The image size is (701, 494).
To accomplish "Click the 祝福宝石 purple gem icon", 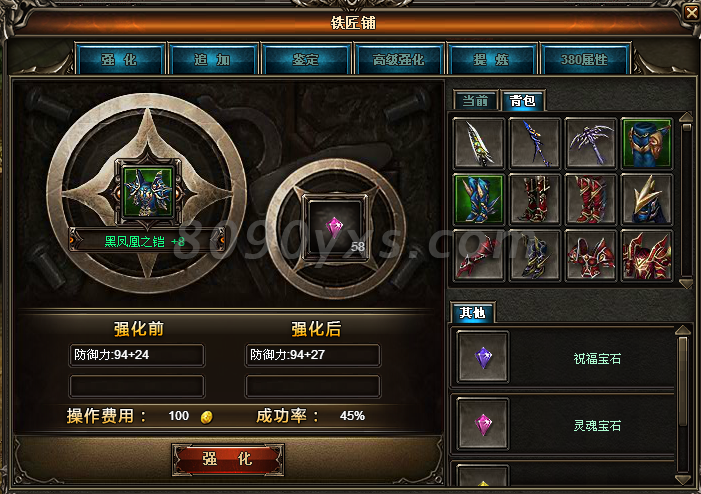I will 483,357.
